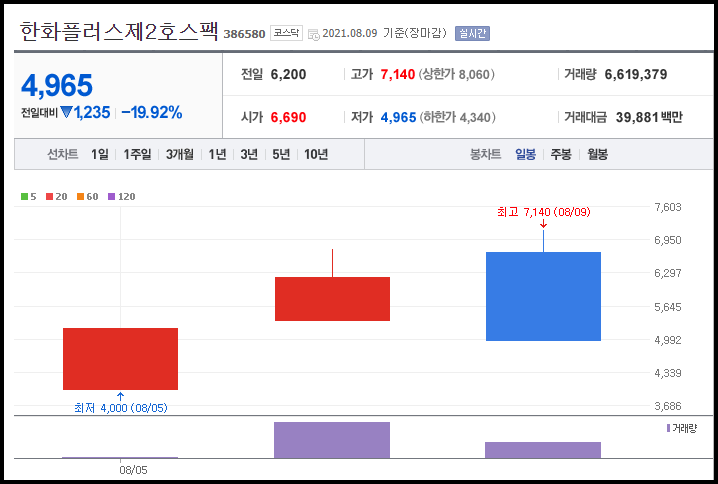
Task: Click the trading value 39,881 백만
Action: [x=649, y=117]
